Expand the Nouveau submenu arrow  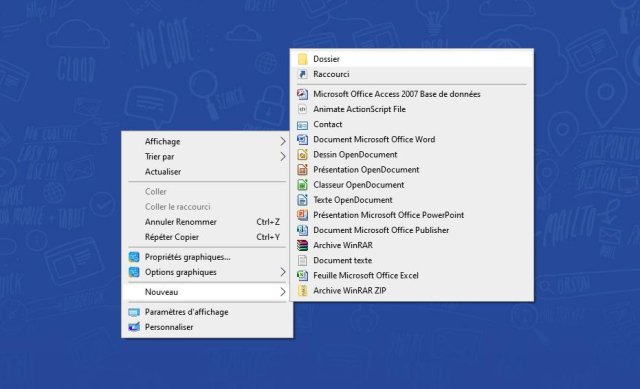click(282, 292)
